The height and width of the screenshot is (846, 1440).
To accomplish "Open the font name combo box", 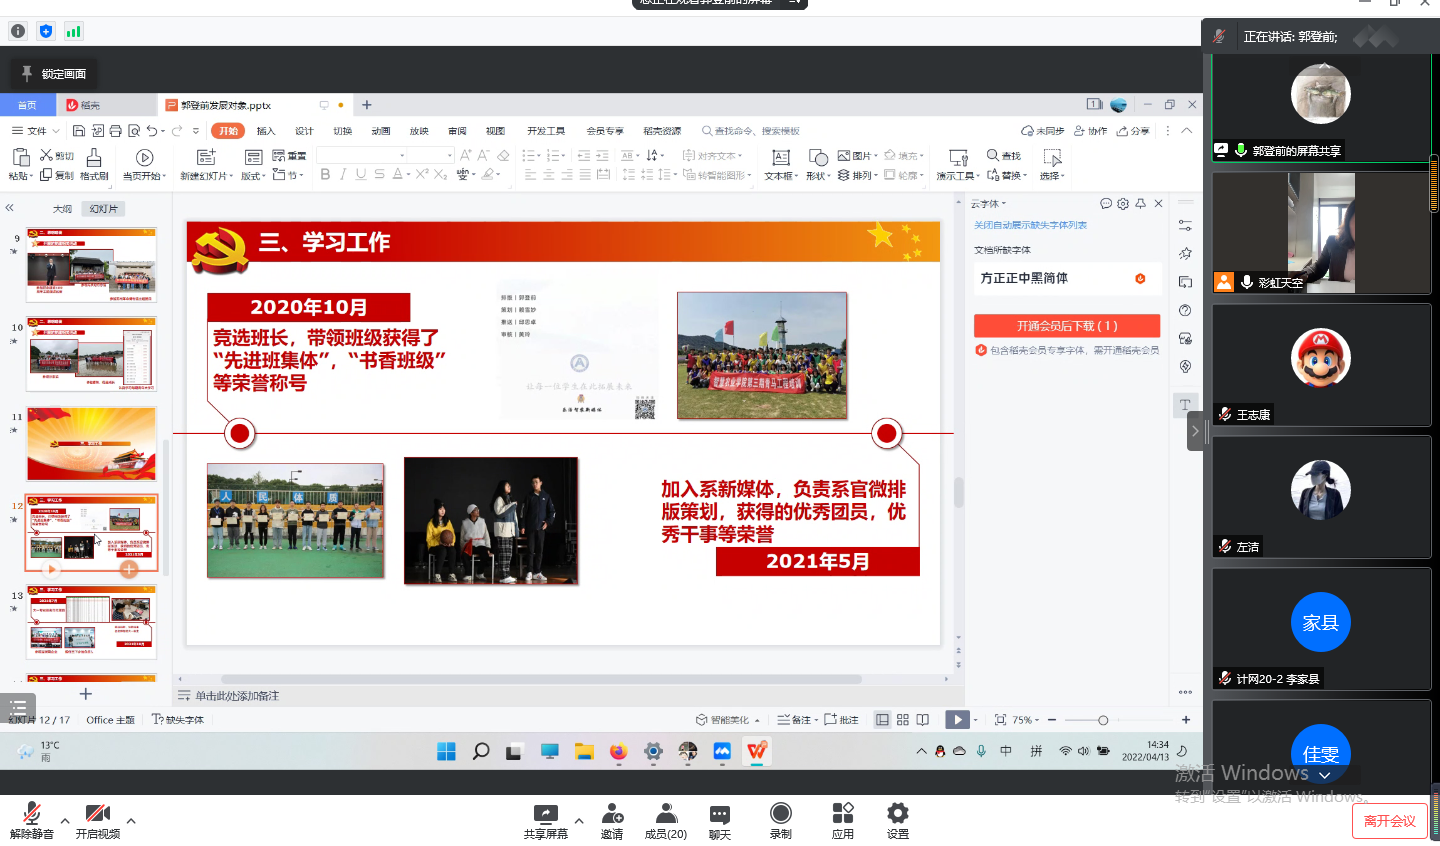I will [x=362, y=155].
